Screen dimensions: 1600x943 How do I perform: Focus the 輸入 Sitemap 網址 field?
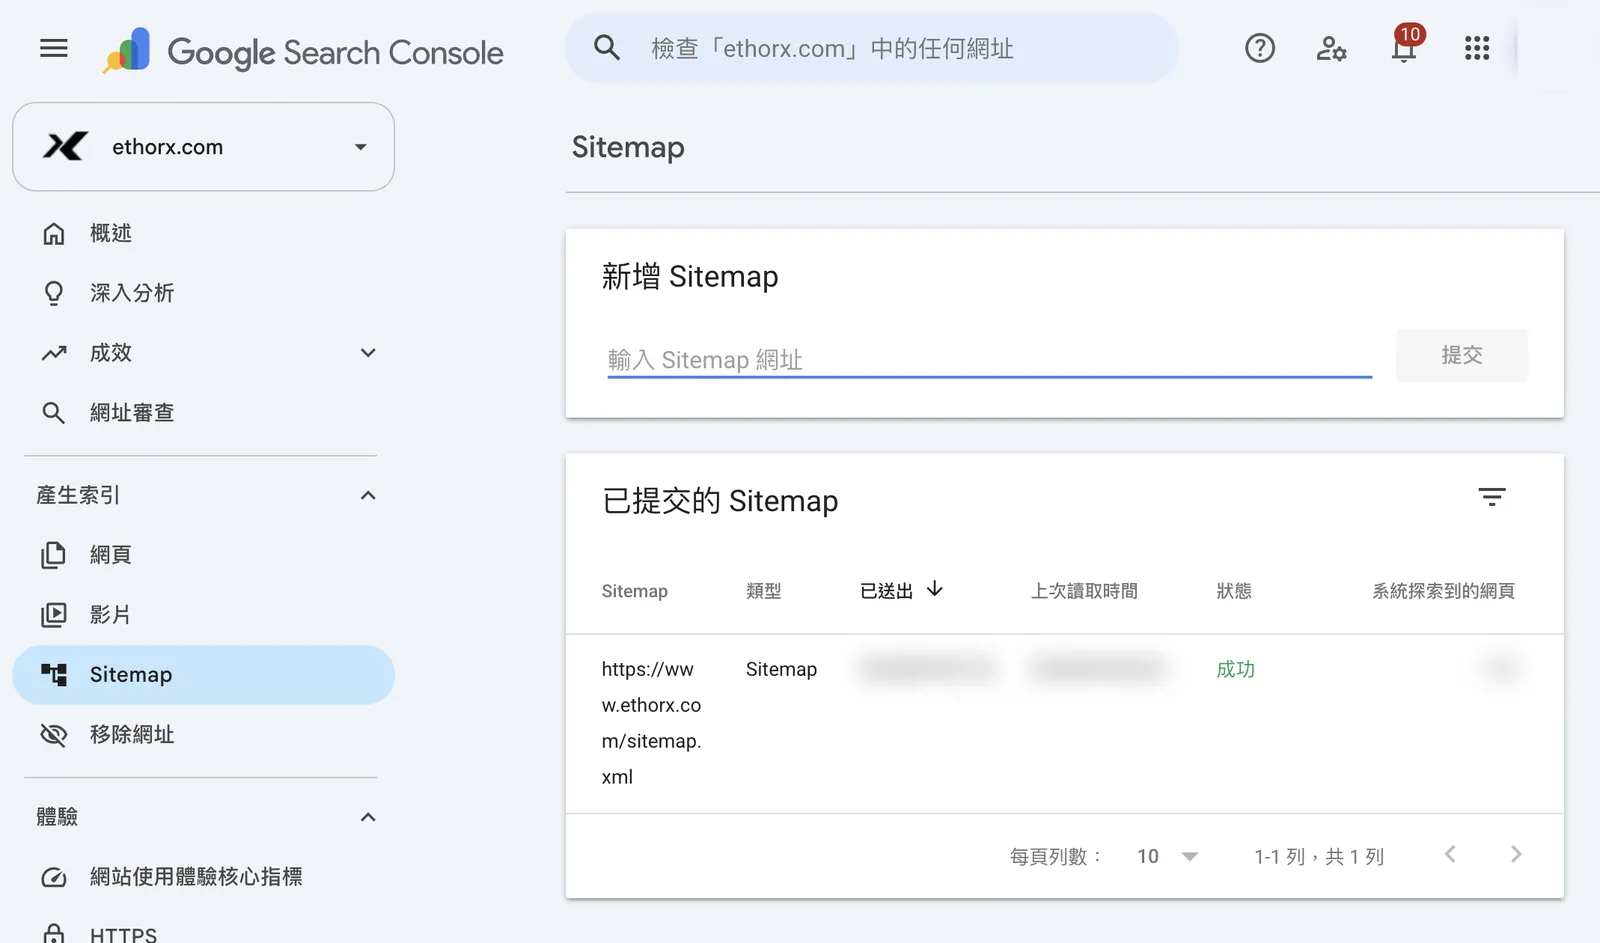point(989,359)
